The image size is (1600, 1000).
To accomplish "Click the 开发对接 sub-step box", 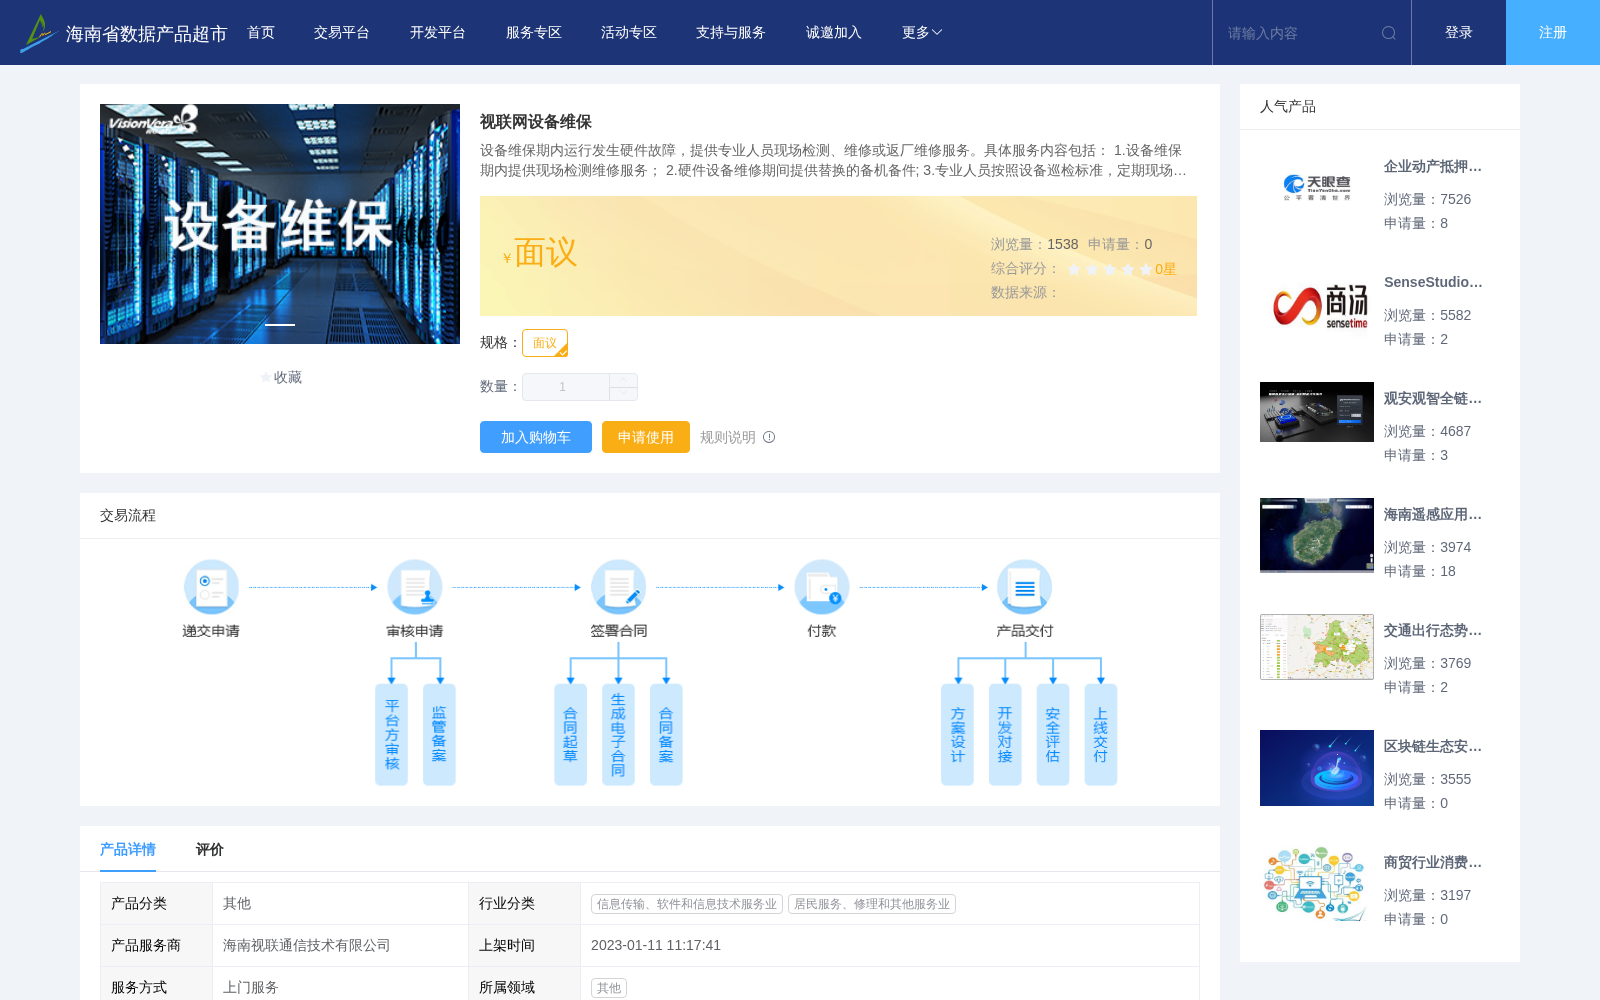I will coord(1005,735).
